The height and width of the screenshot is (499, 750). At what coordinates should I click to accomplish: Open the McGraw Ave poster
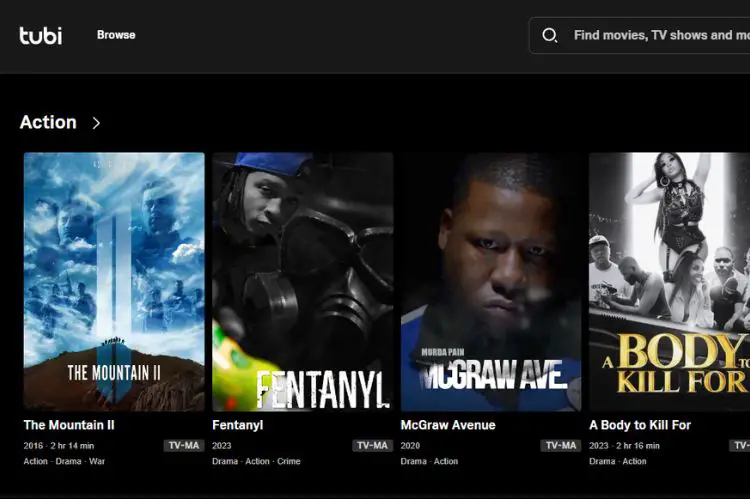point(491,282)
